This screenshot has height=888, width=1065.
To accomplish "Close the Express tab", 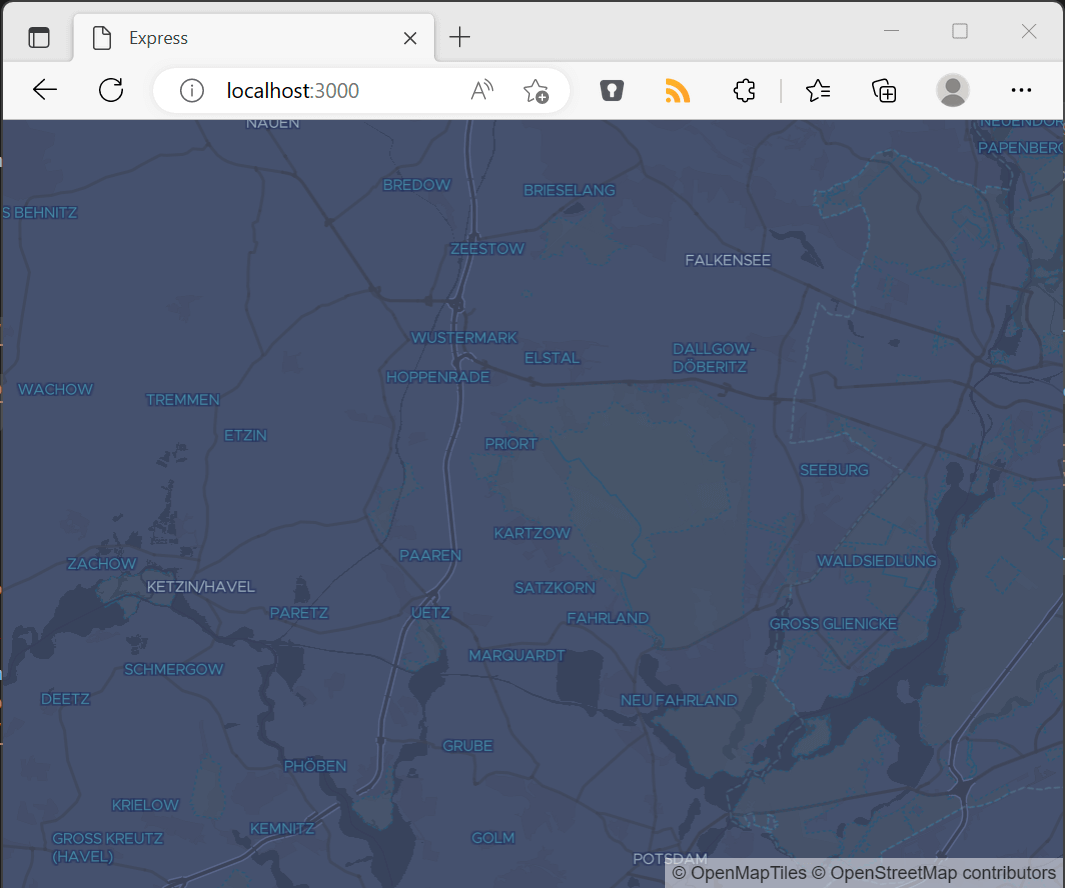I will click(x=410, y=38).
